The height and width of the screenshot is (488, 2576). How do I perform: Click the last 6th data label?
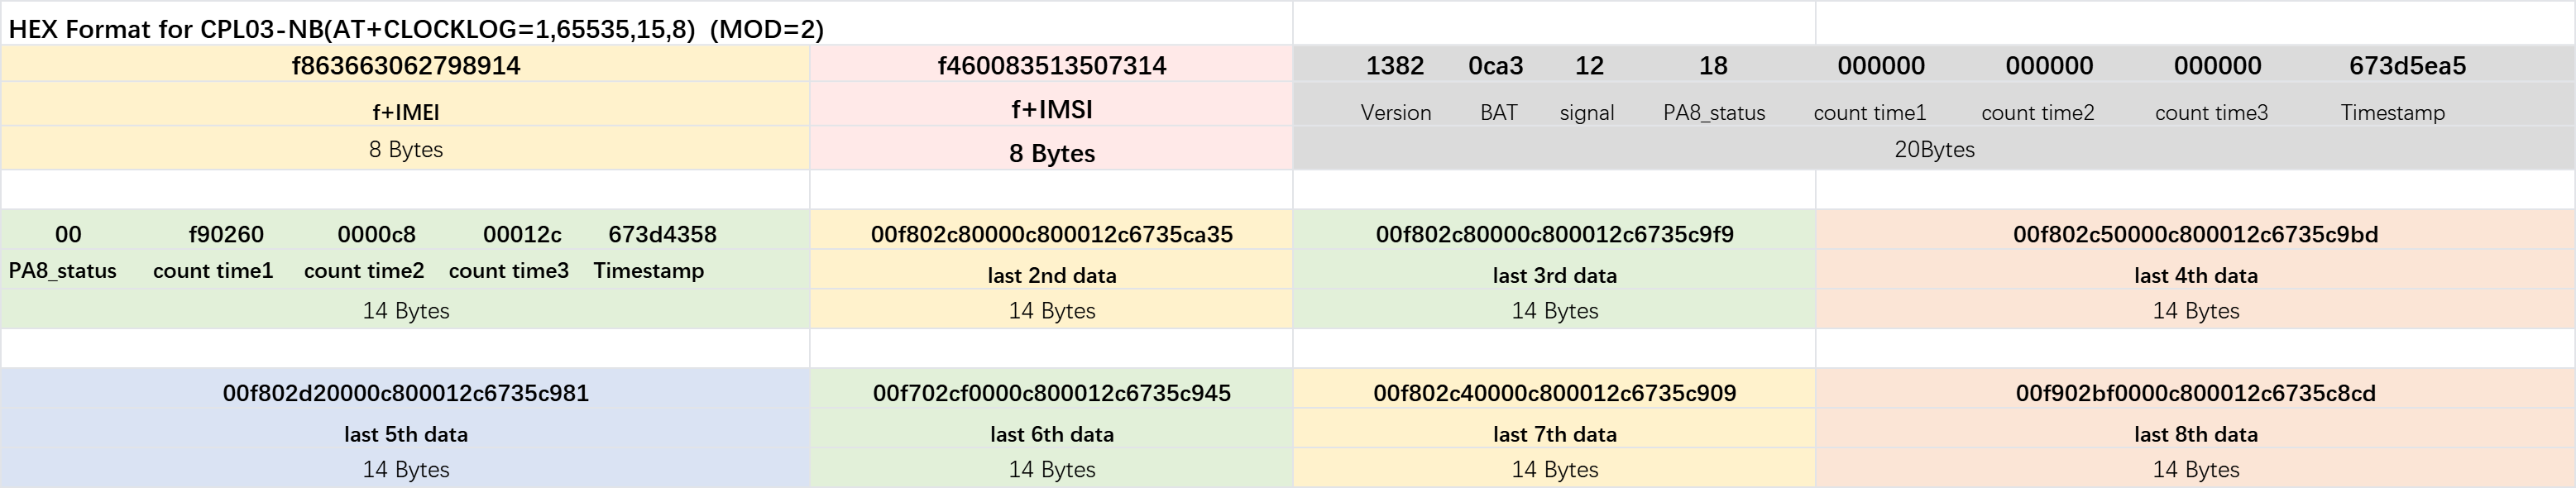coord(1051,434)
